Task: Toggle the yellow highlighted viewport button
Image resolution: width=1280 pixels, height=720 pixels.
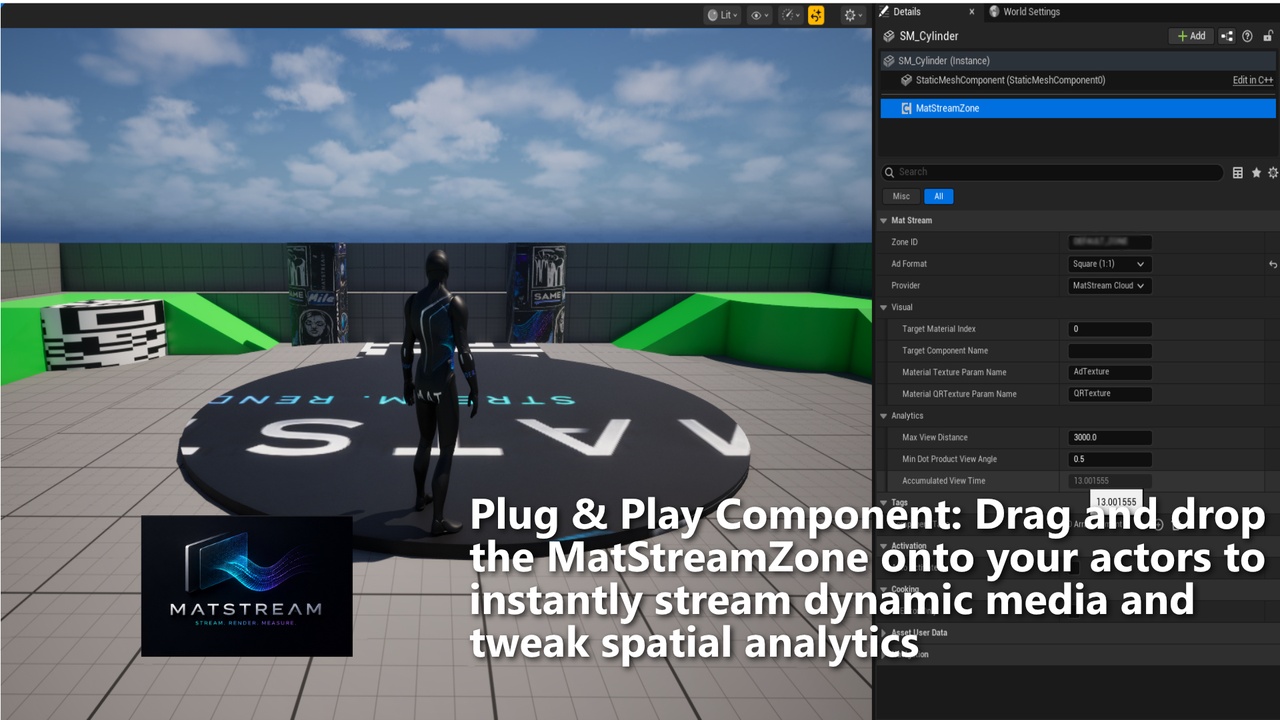Action: pyautogui.click(x=817, y=15)
